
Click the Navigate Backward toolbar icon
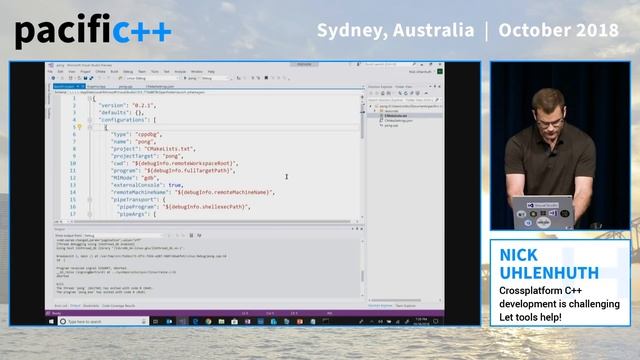[53, 78]
